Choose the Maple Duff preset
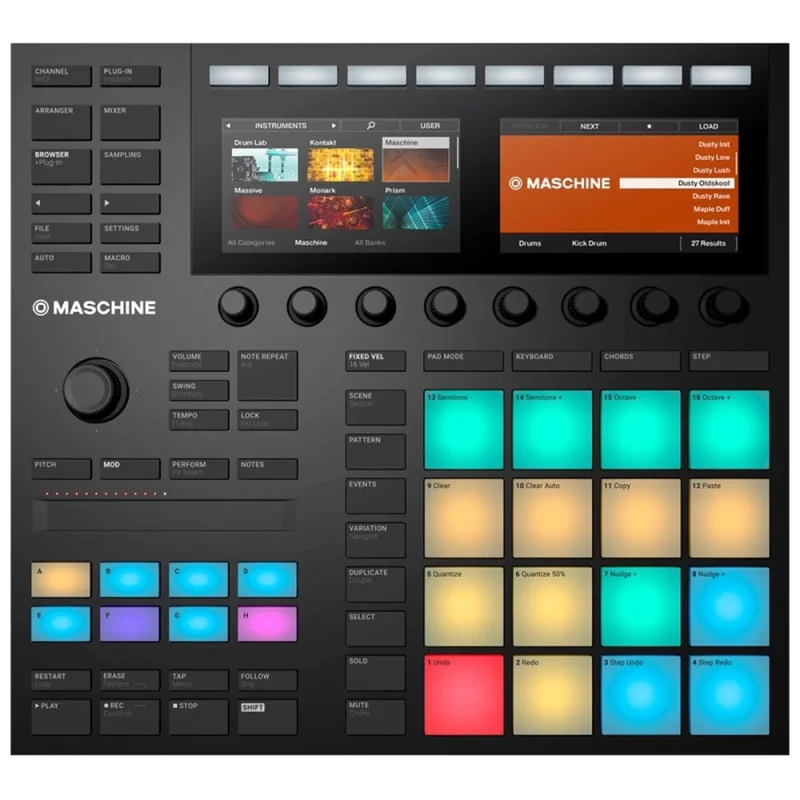 pos(711,209)
